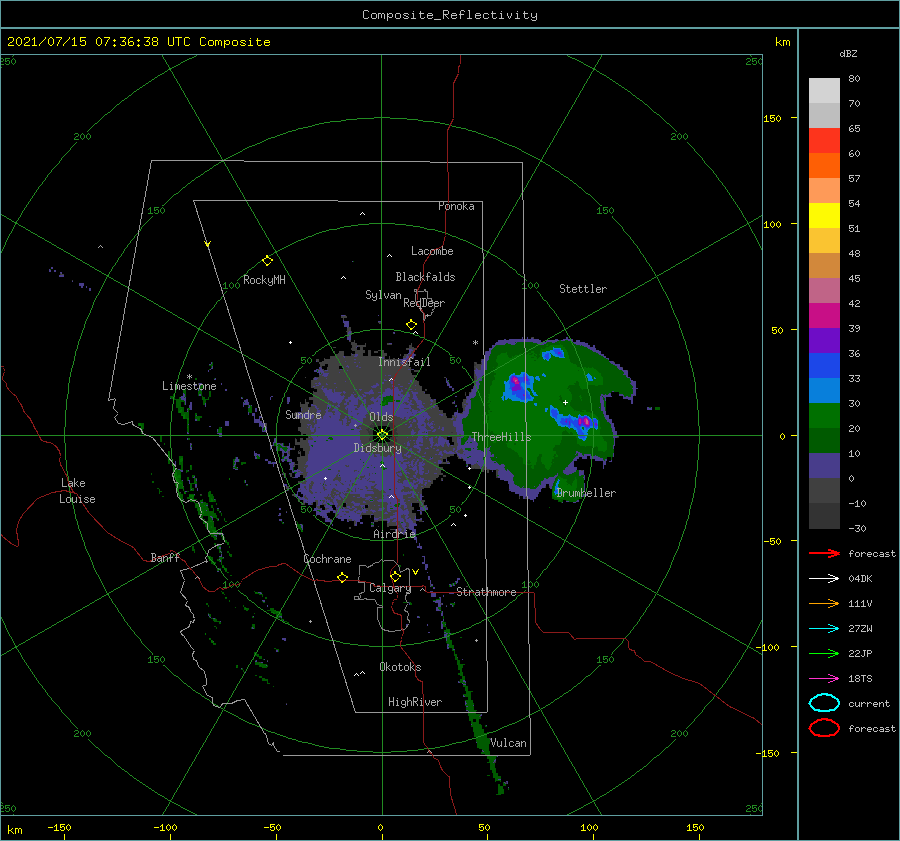Click the Calgary city label
The height and width of the screenshot is (841, 900).
point(390,588)
